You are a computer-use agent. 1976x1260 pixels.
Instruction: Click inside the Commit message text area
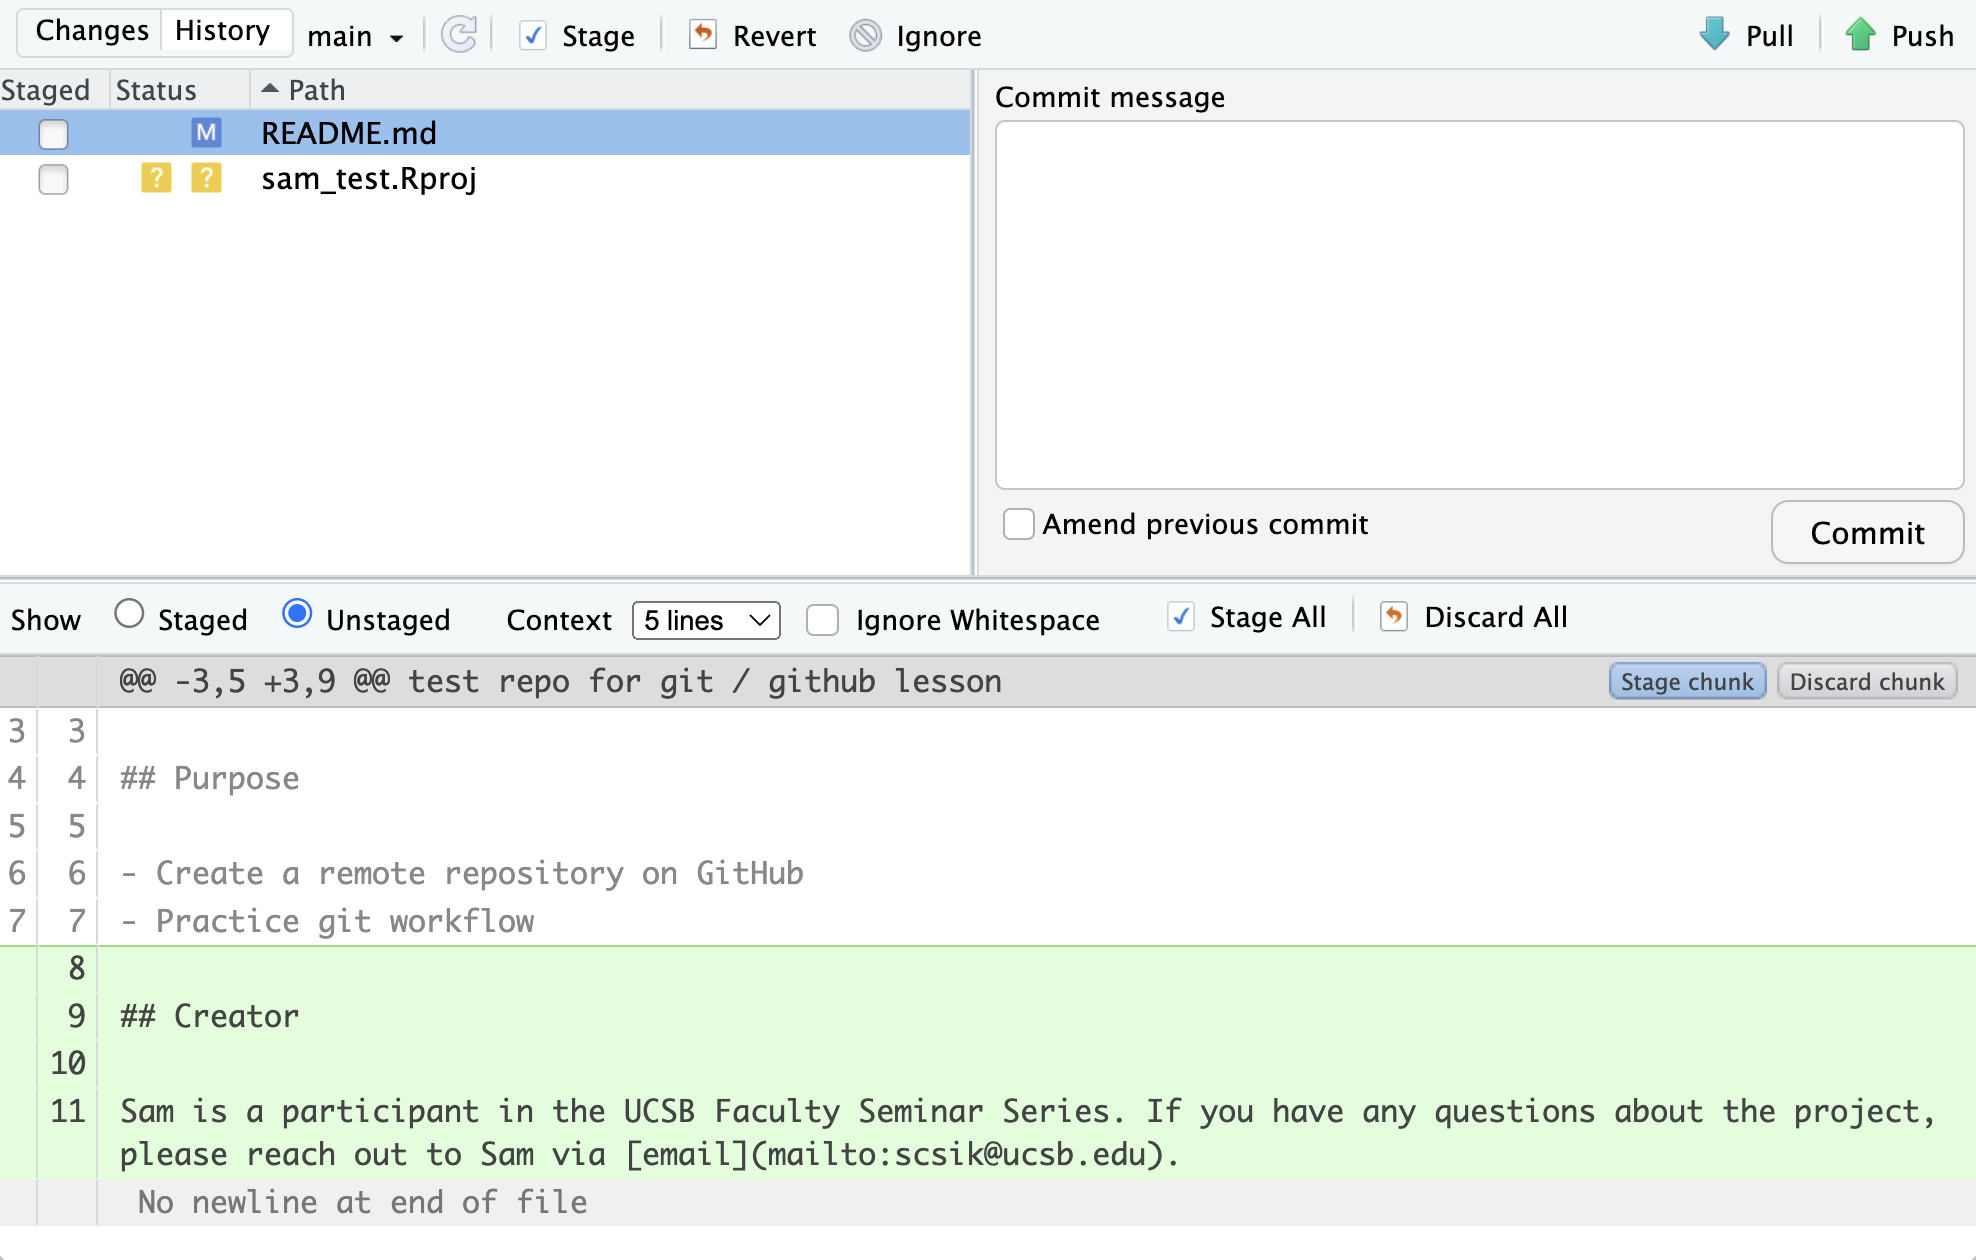(1479, 305)
